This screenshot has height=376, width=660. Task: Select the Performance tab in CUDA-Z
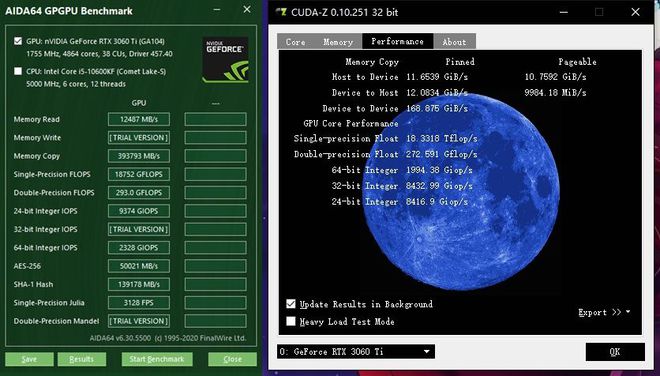[397, 41]
